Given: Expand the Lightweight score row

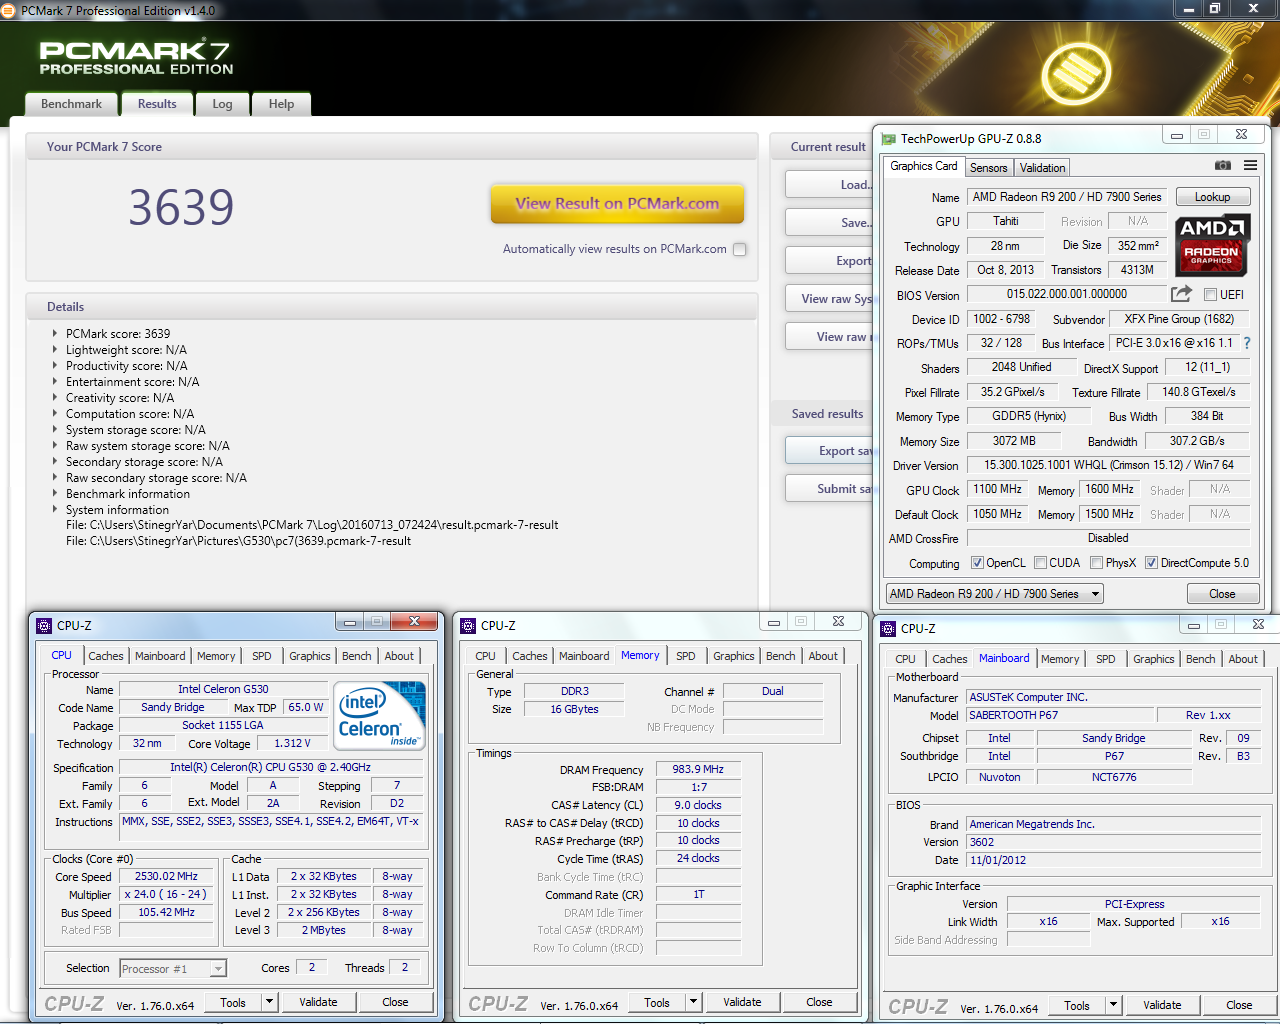Looking at the screenshot, I should [x=55, y=350].
